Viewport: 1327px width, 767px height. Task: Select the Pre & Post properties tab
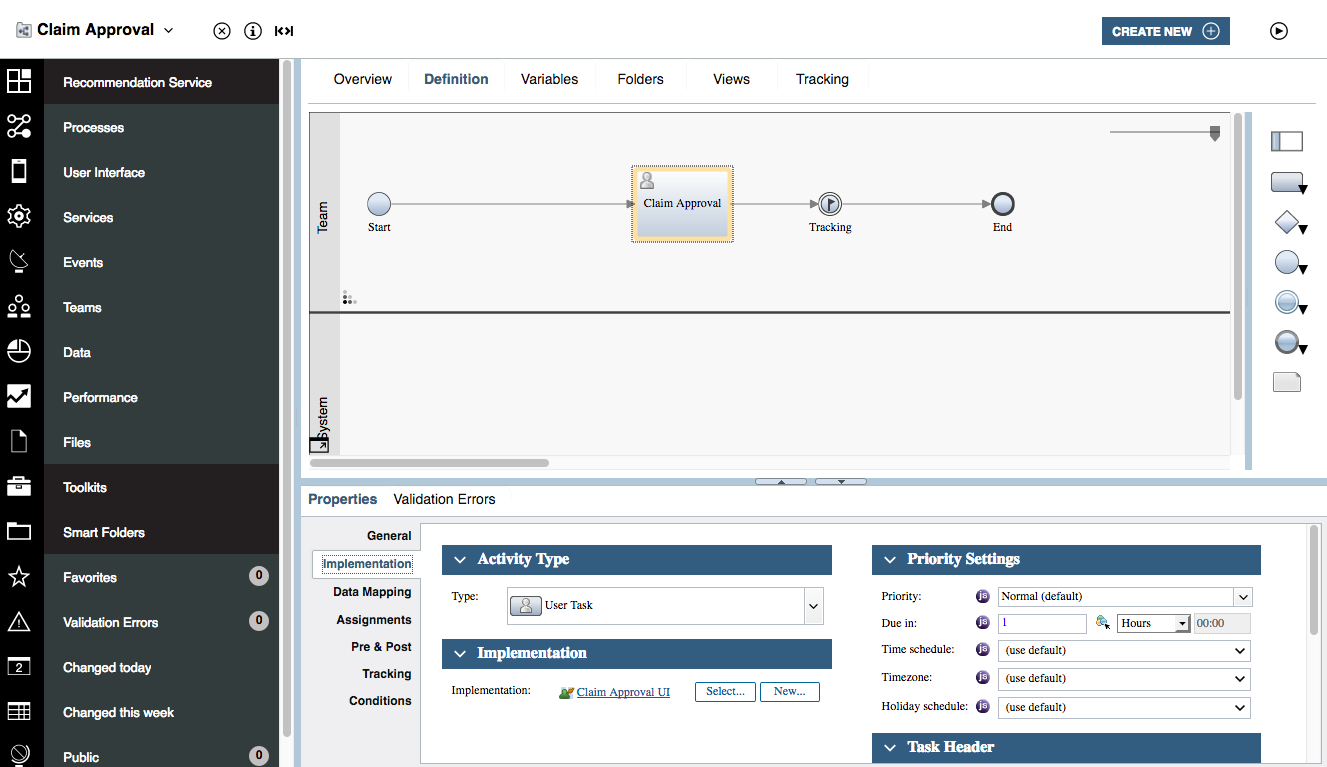tap(381, 647)
